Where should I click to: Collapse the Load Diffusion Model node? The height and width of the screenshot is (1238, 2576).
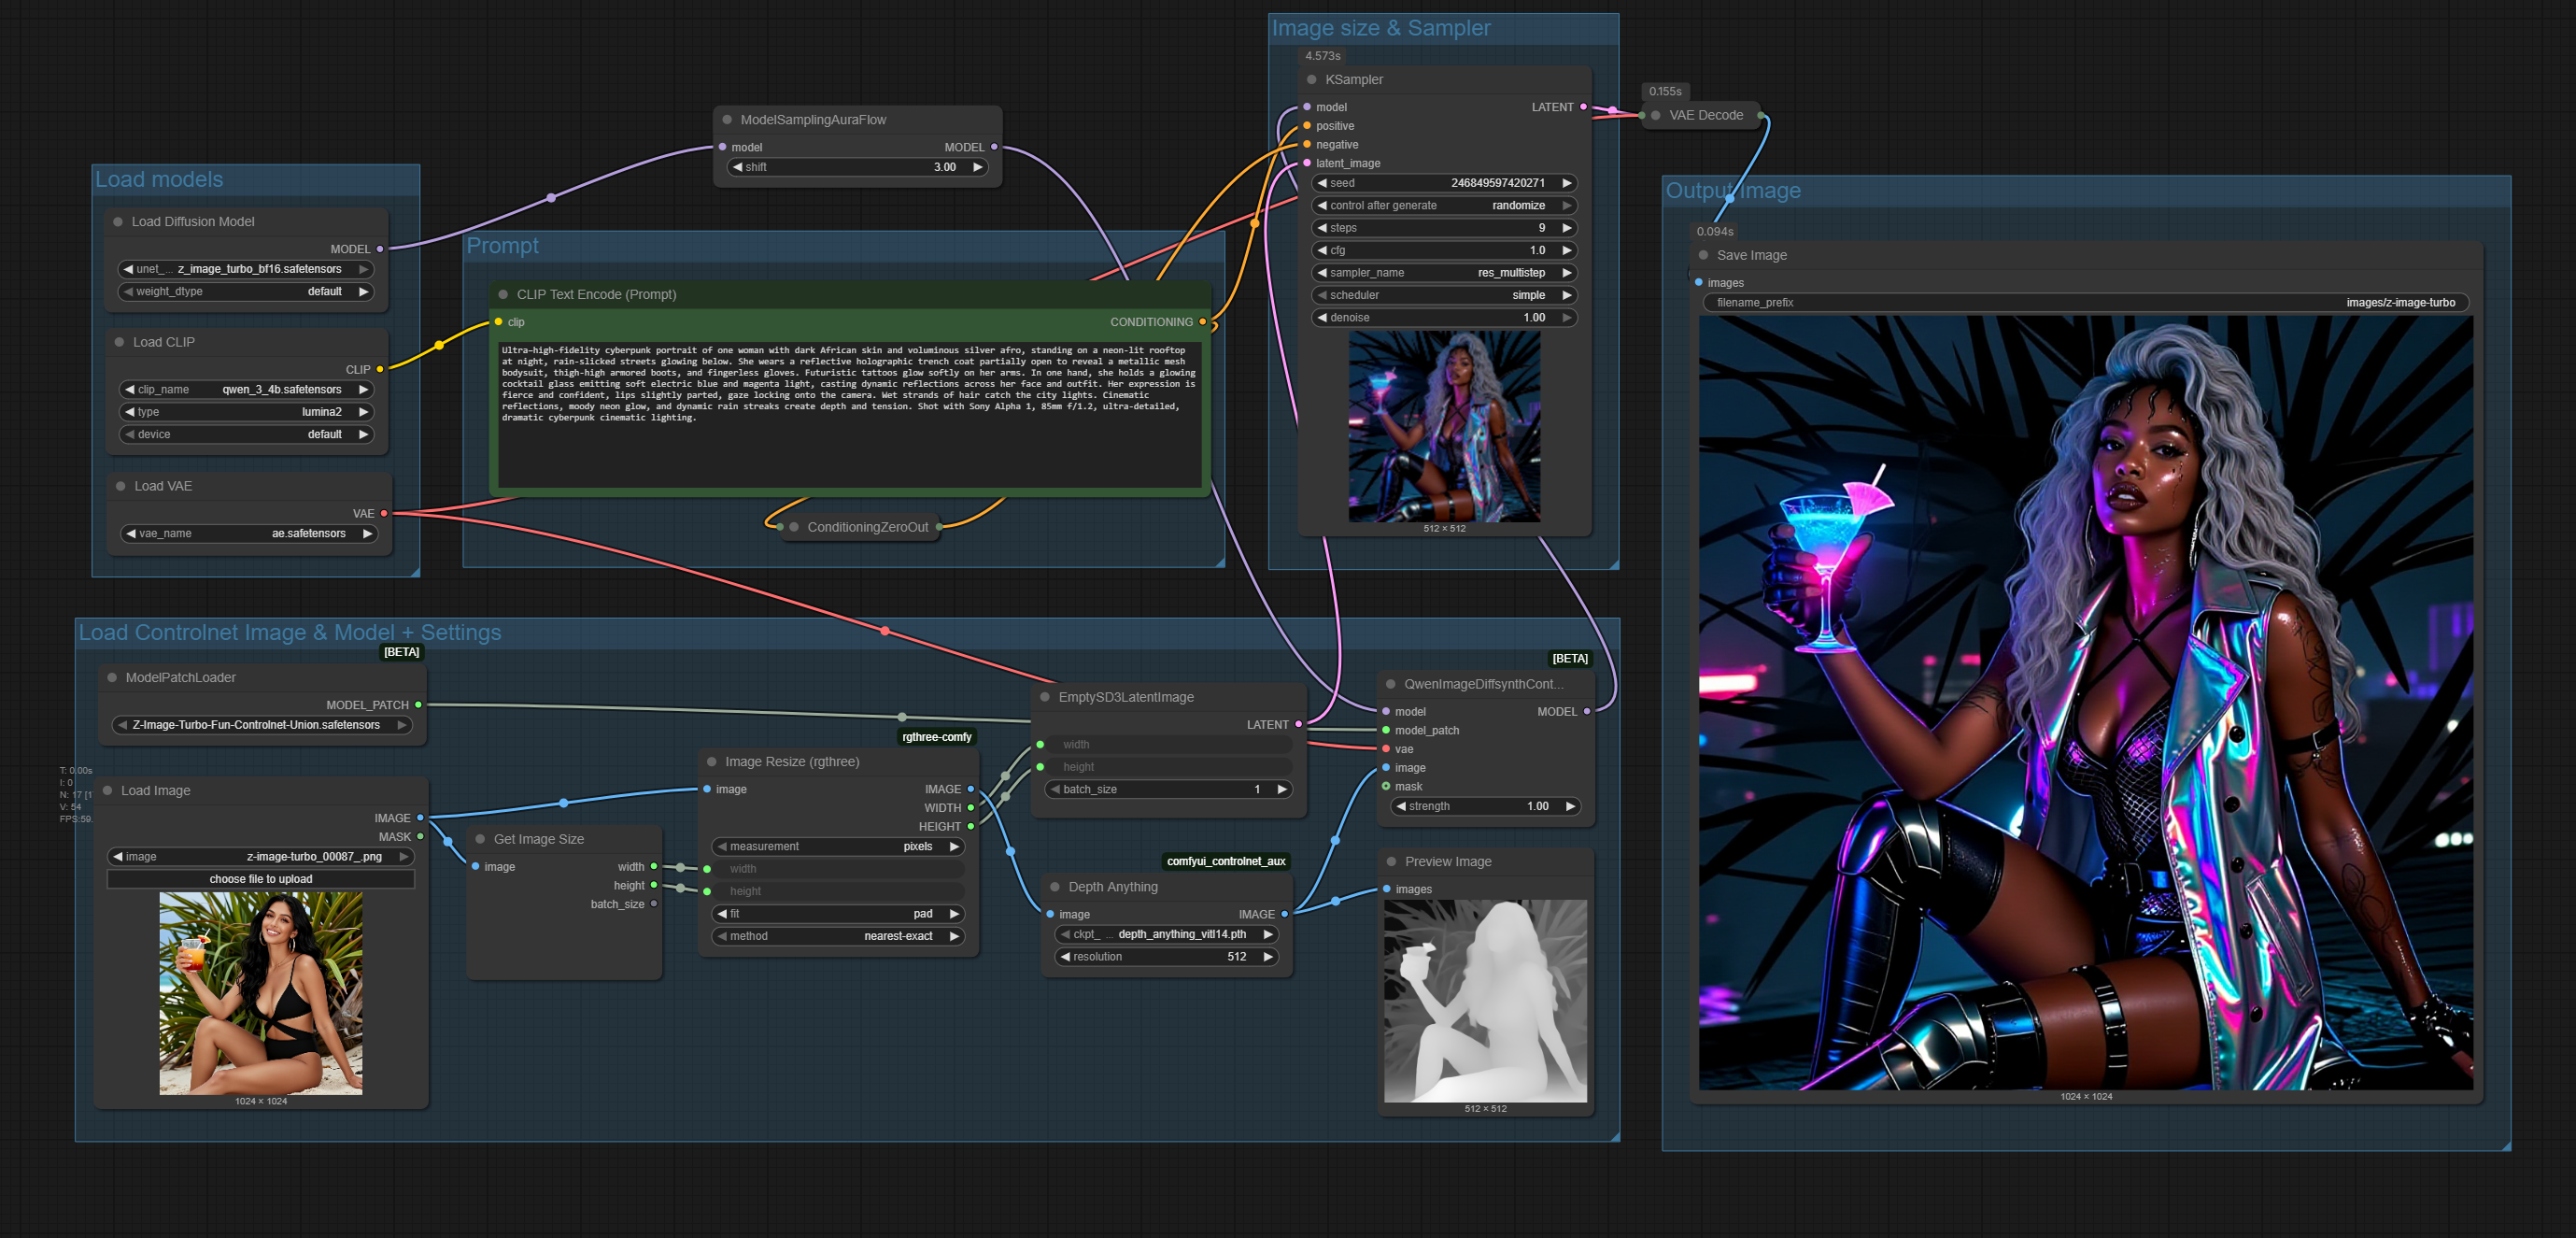118,222
